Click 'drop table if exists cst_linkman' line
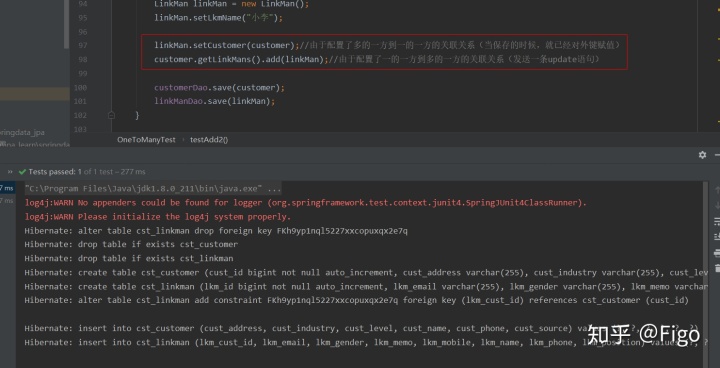720x368 pixels. point(129,258)
